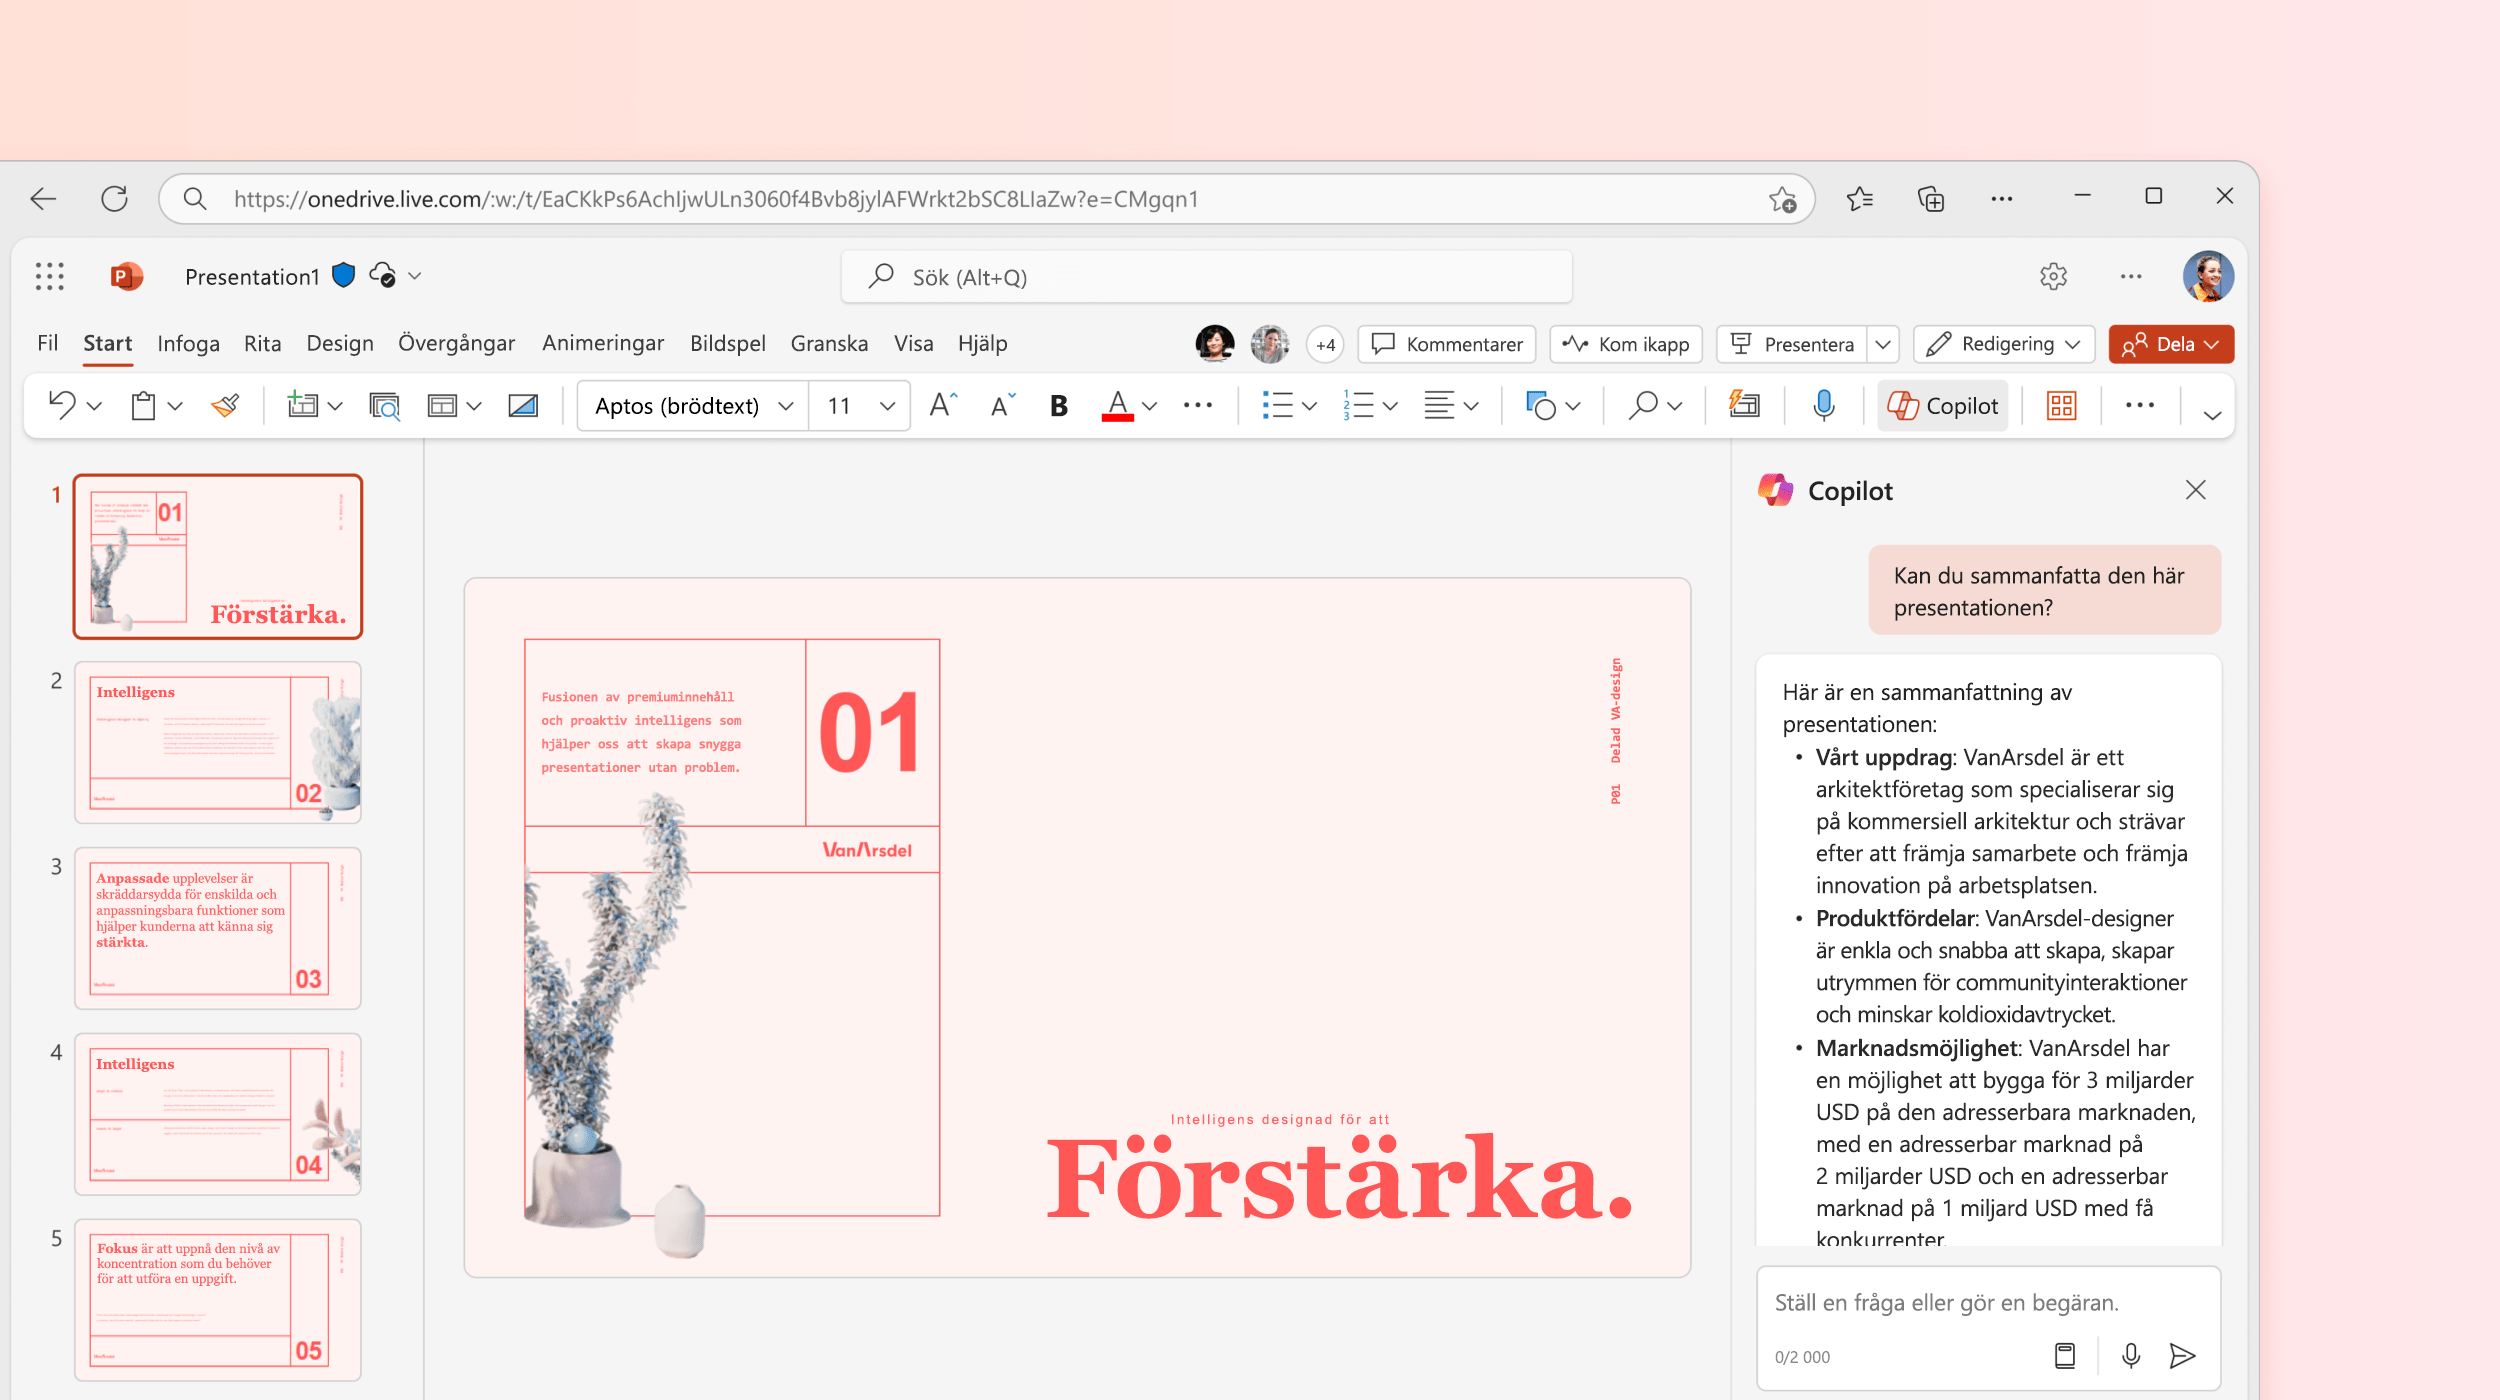Select the Format Painter brush
The height and width of the screenshot is (1400, 2500).
point(225,405)
